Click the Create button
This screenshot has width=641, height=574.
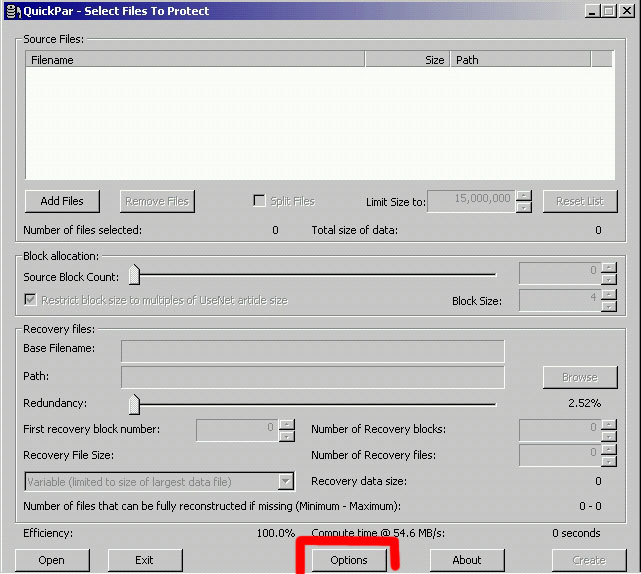point(589,560)
